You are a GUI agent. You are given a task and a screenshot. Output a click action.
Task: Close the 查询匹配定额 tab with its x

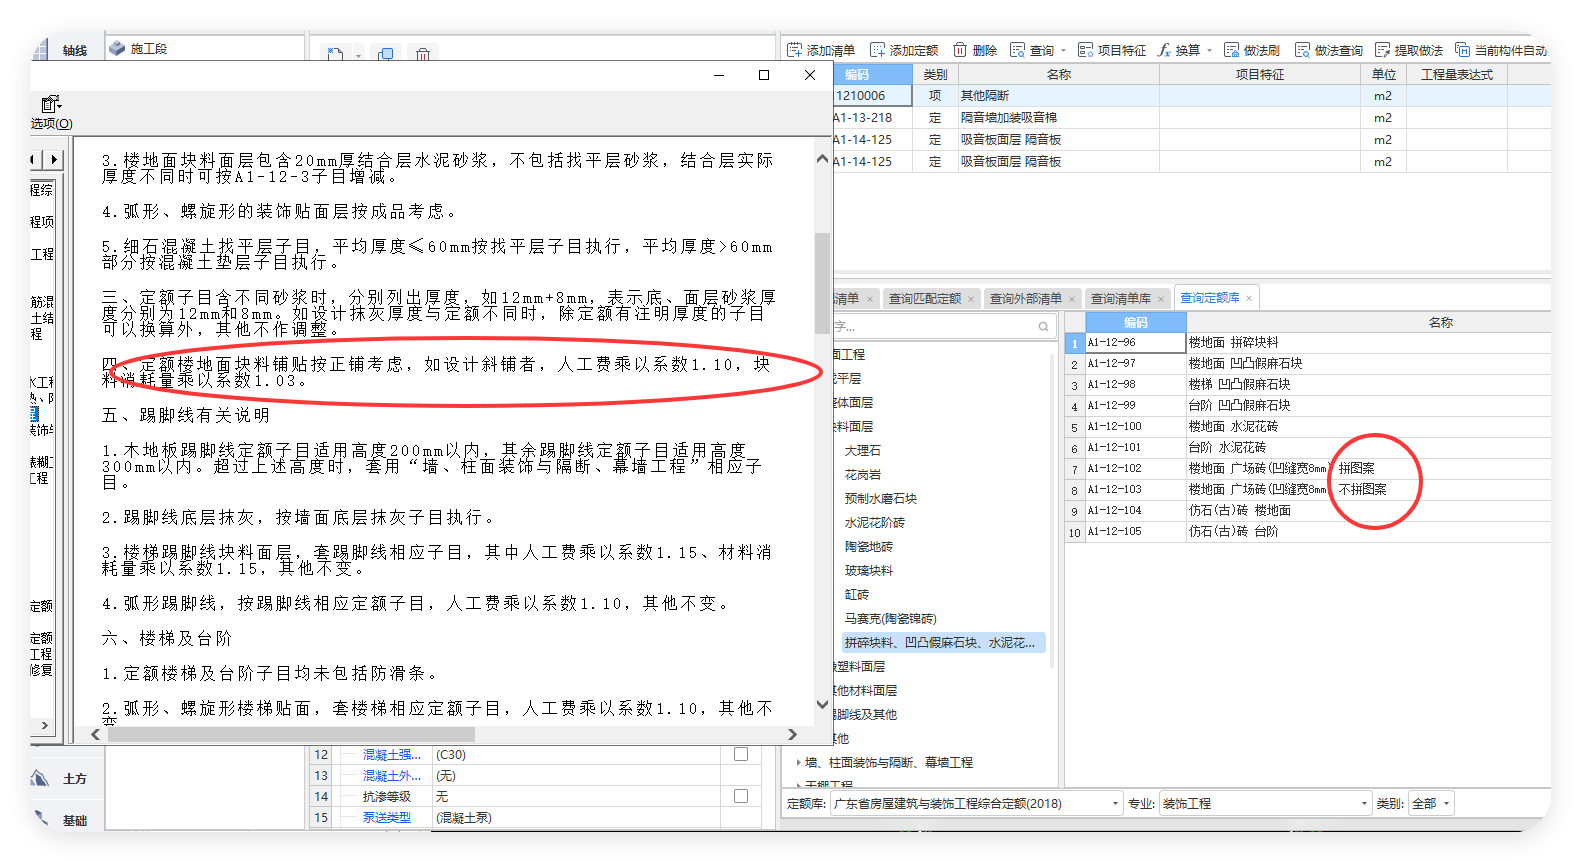pos(971,299)
